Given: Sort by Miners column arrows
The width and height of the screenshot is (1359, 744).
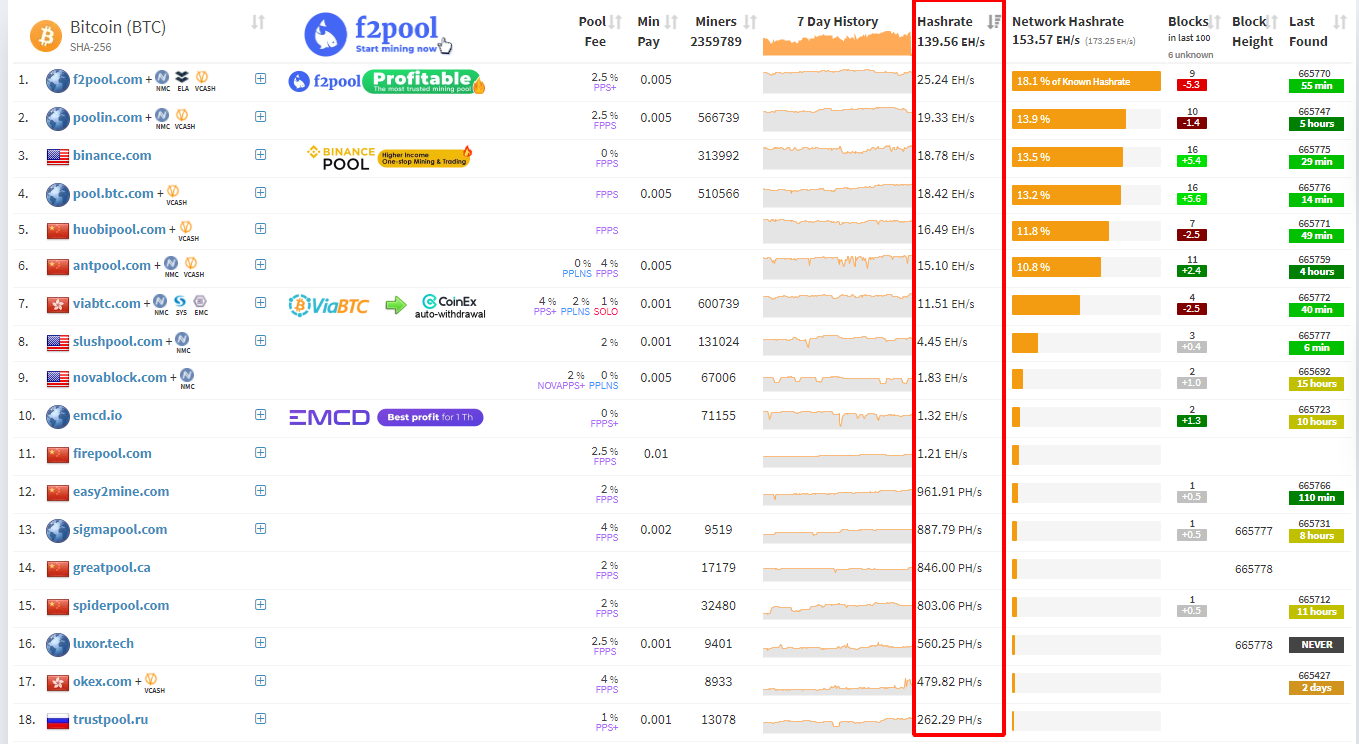Looking at the screenshot, I should pos(750,21).
